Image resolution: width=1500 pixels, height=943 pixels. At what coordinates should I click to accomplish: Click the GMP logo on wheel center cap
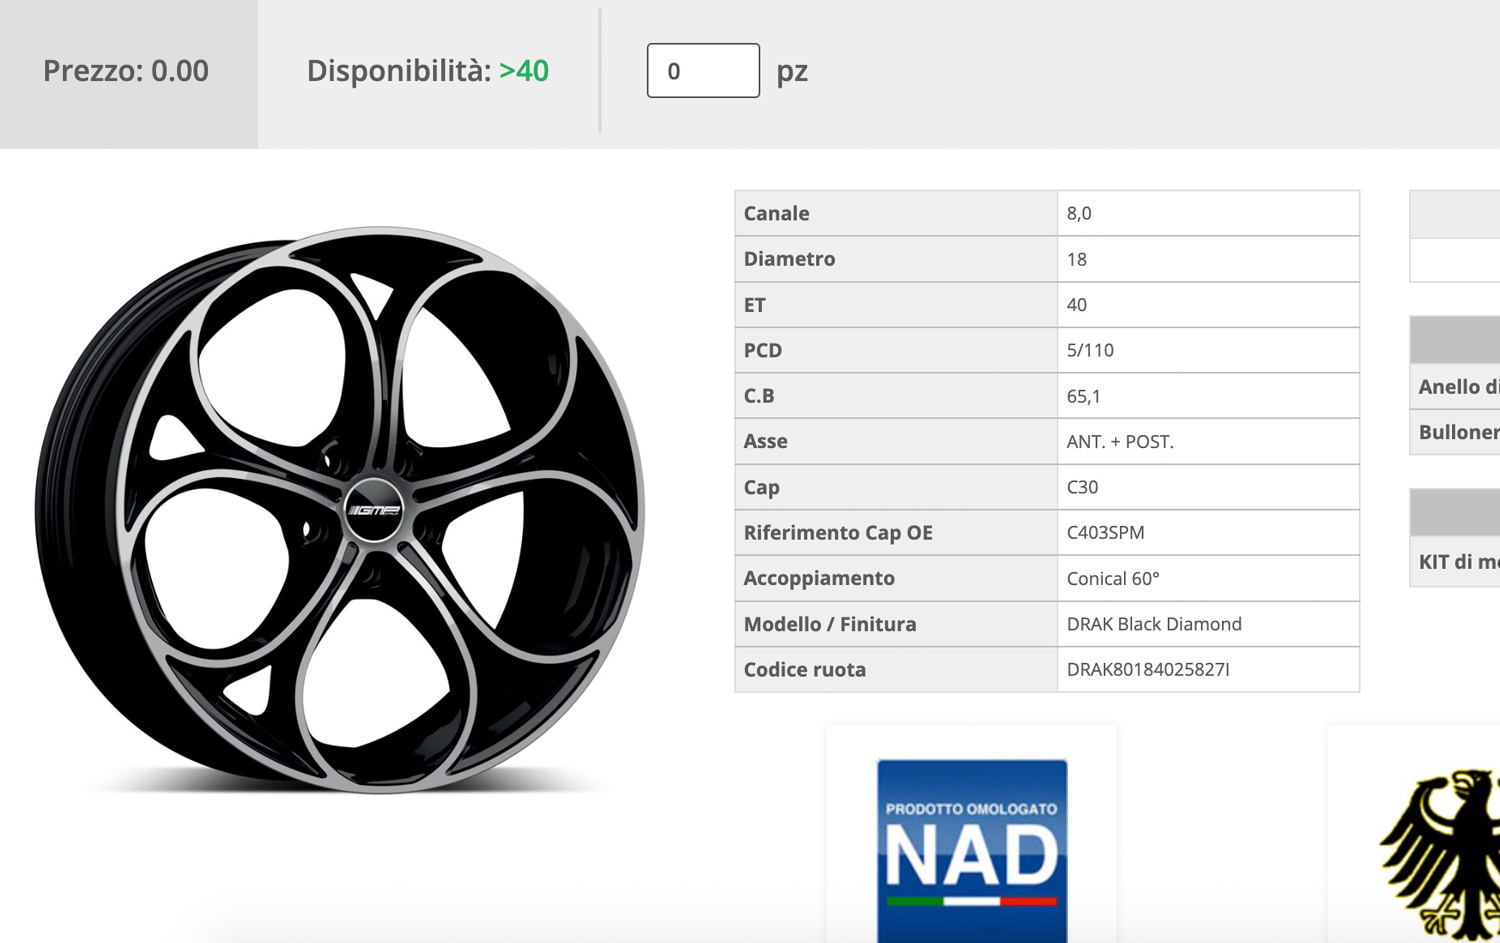[374, 510]
